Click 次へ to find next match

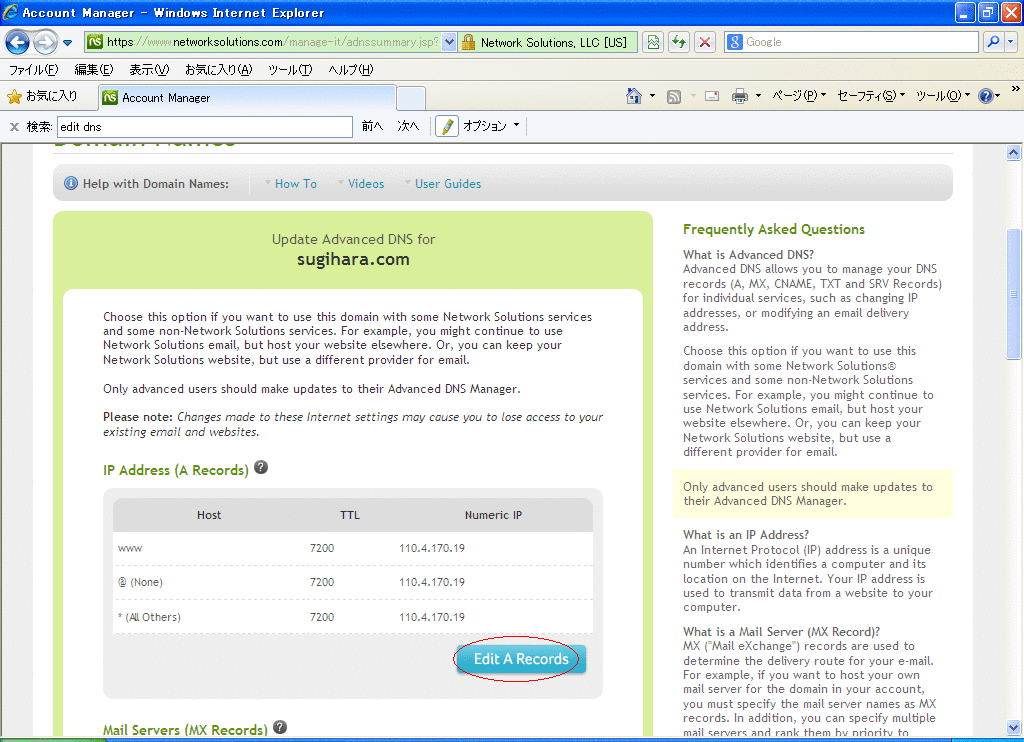pos(408,126)
